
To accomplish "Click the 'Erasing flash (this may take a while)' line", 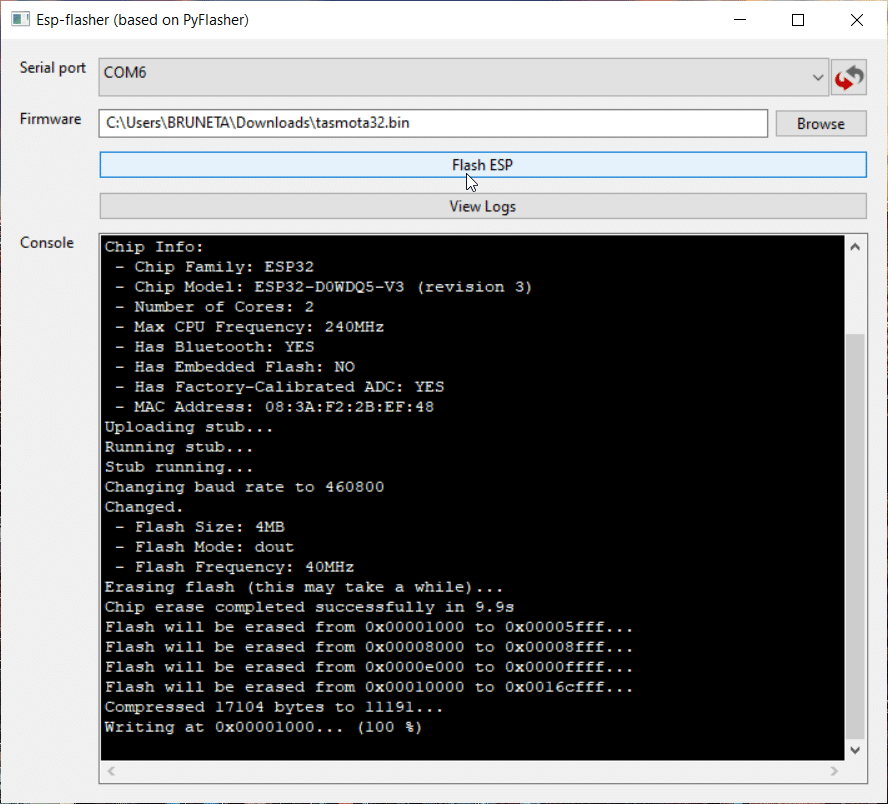I will click(x=304, y=587).
